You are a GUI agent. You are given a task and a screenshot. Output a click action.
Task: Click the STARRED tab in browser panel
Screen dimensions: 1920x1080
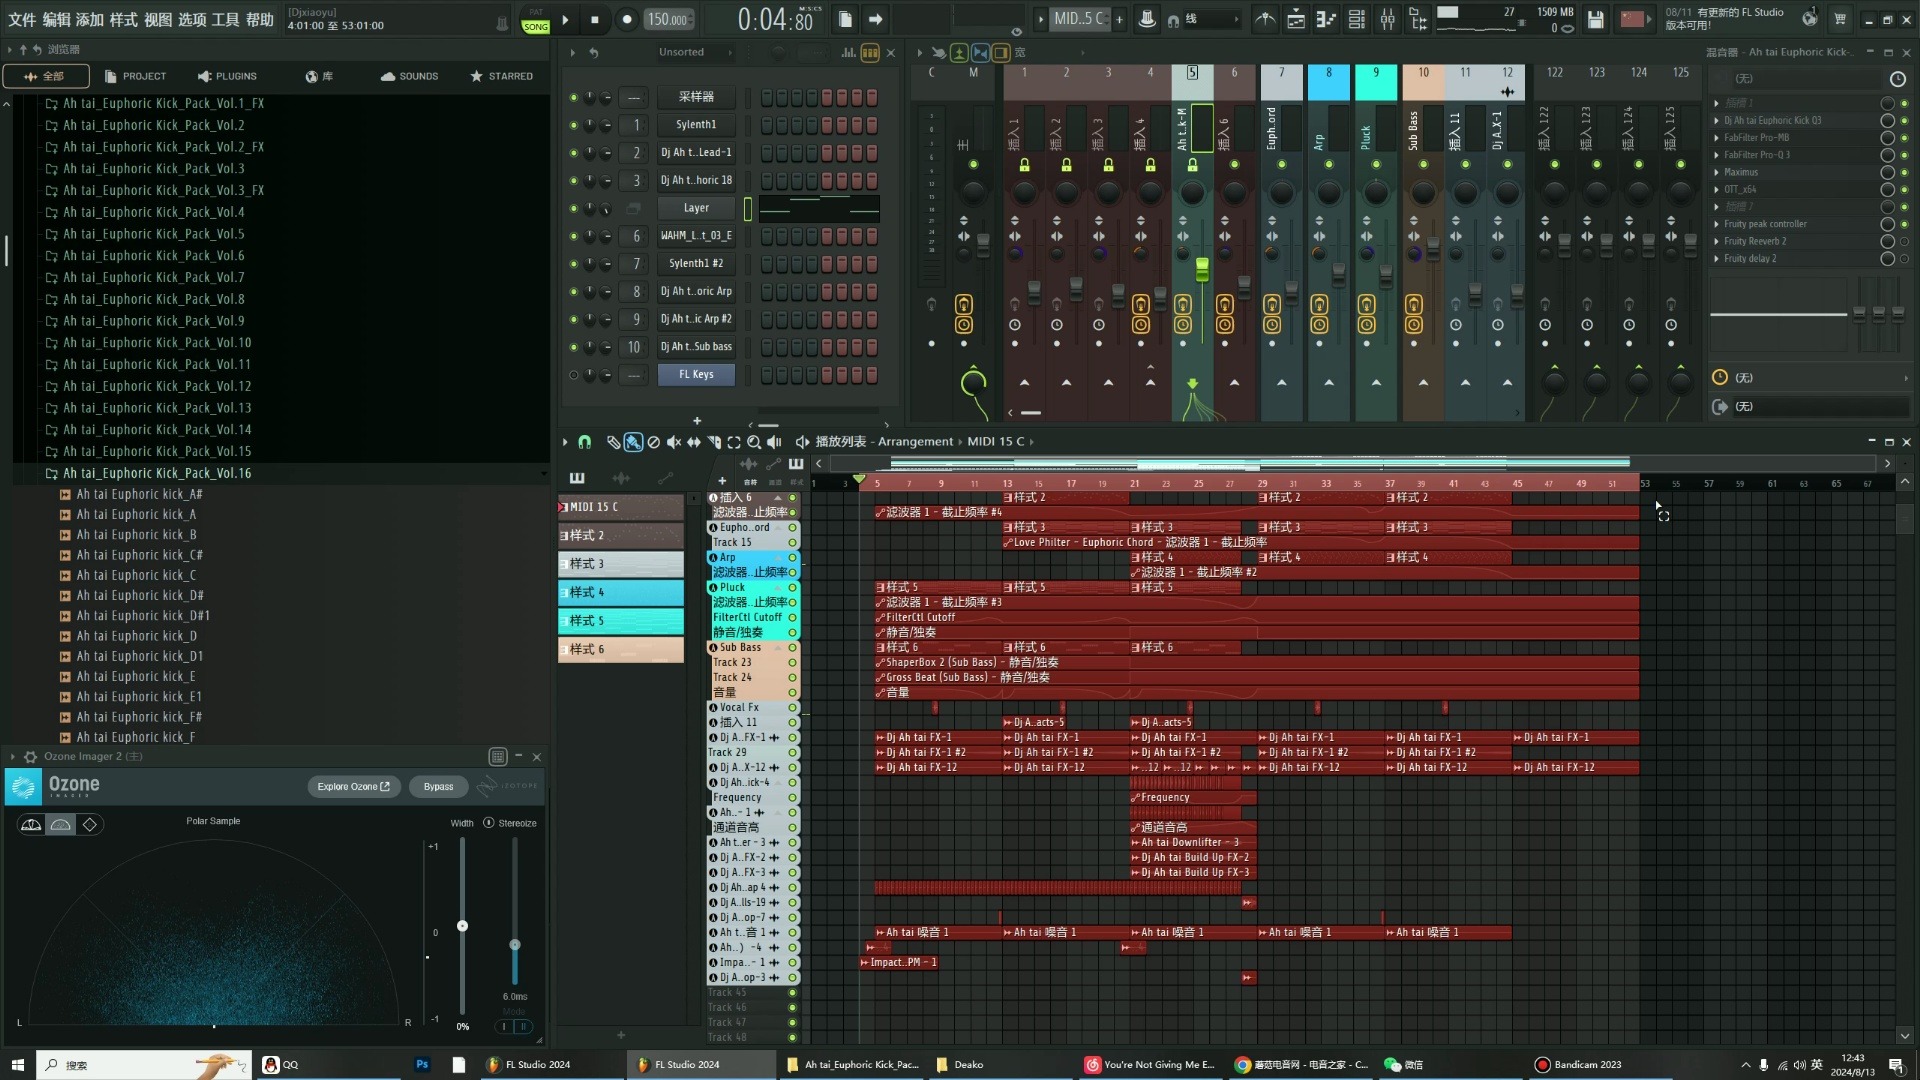[504, 76]
